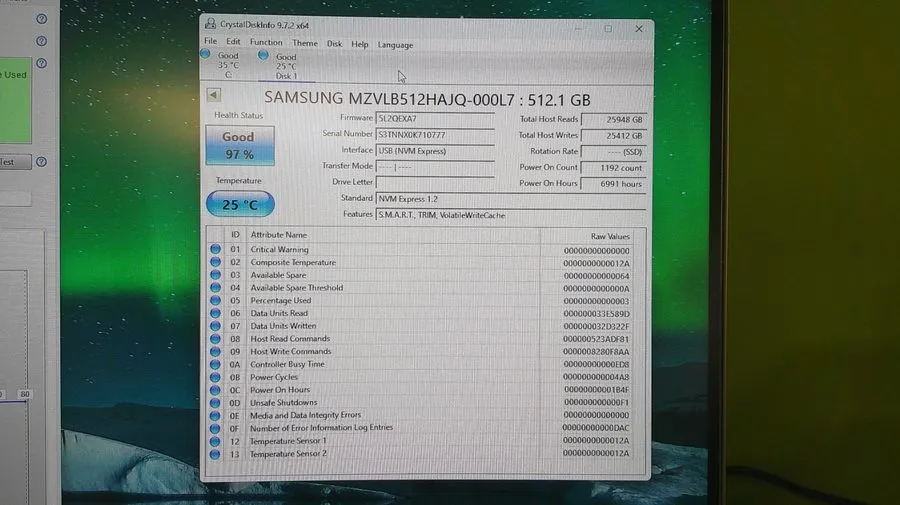Click the Total Host Writes value 25412 GB

(613, 136)
